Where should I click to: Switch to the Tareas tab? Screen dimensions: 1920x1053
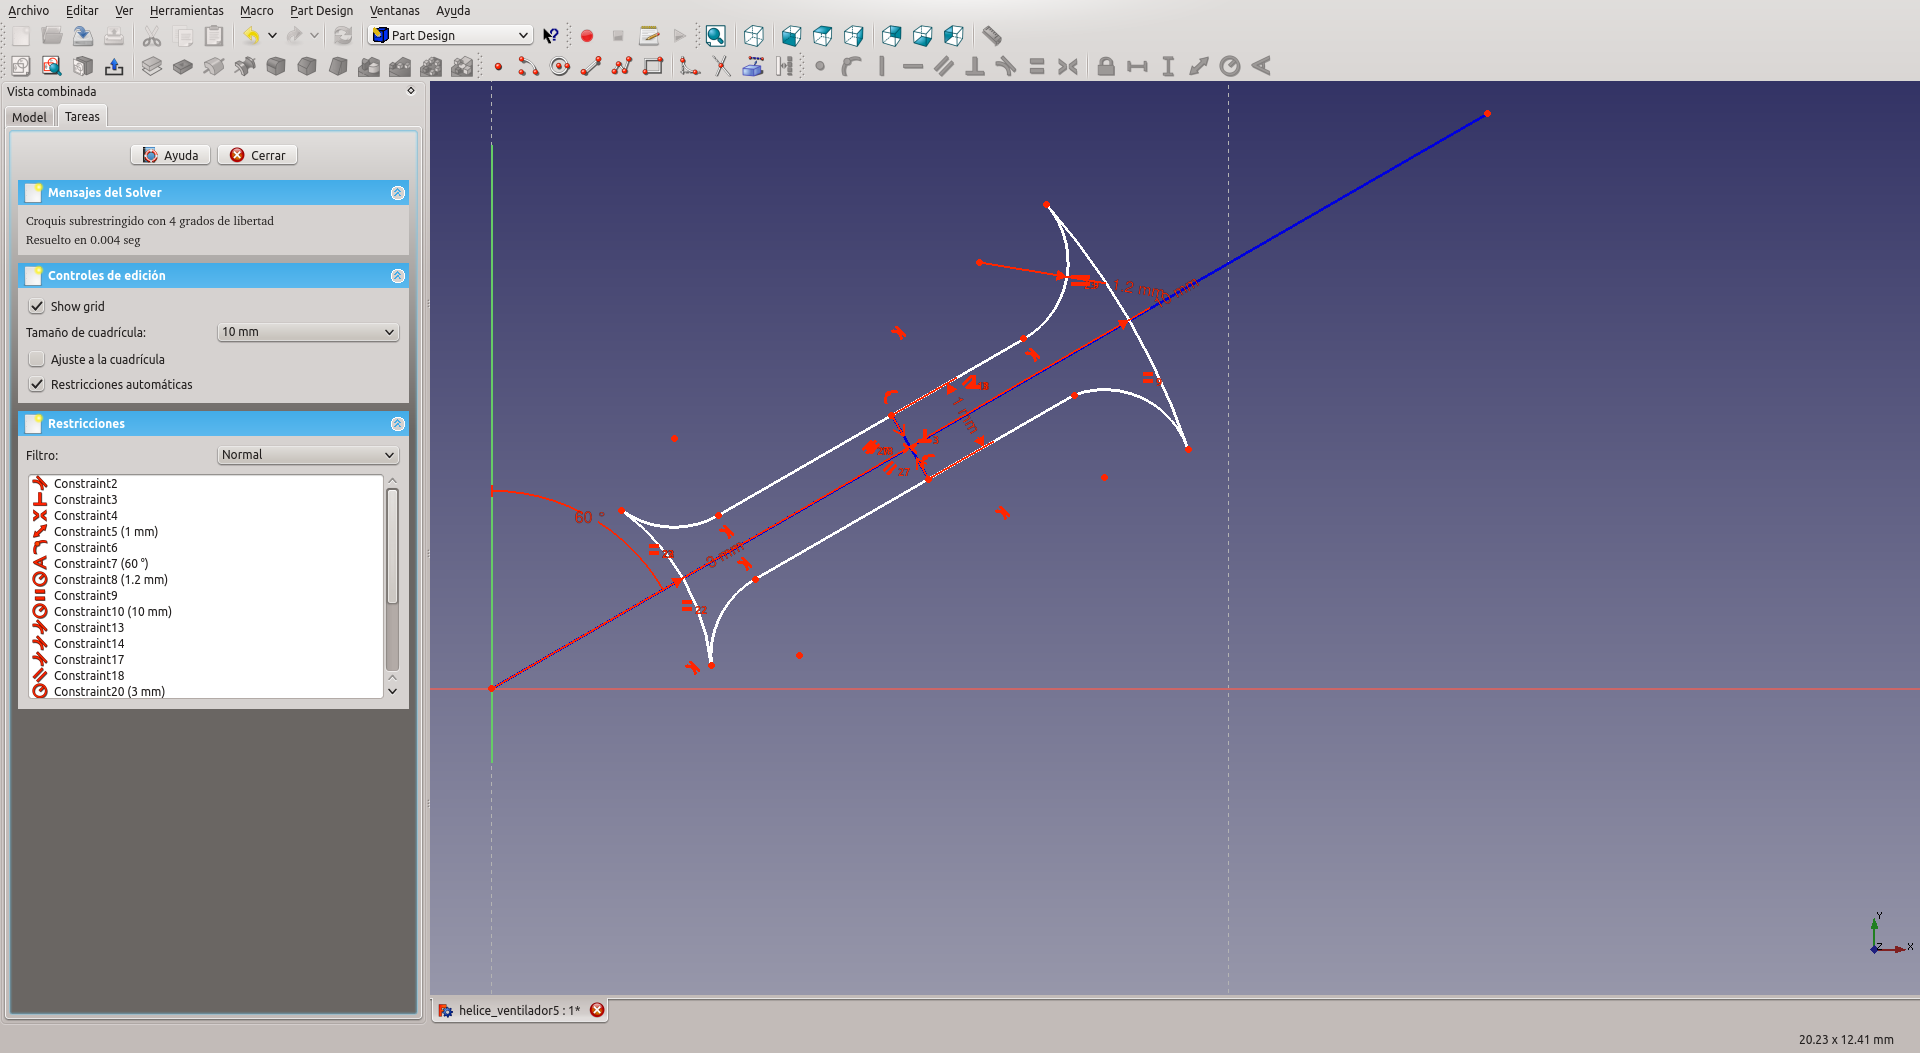tap(82, 116)
